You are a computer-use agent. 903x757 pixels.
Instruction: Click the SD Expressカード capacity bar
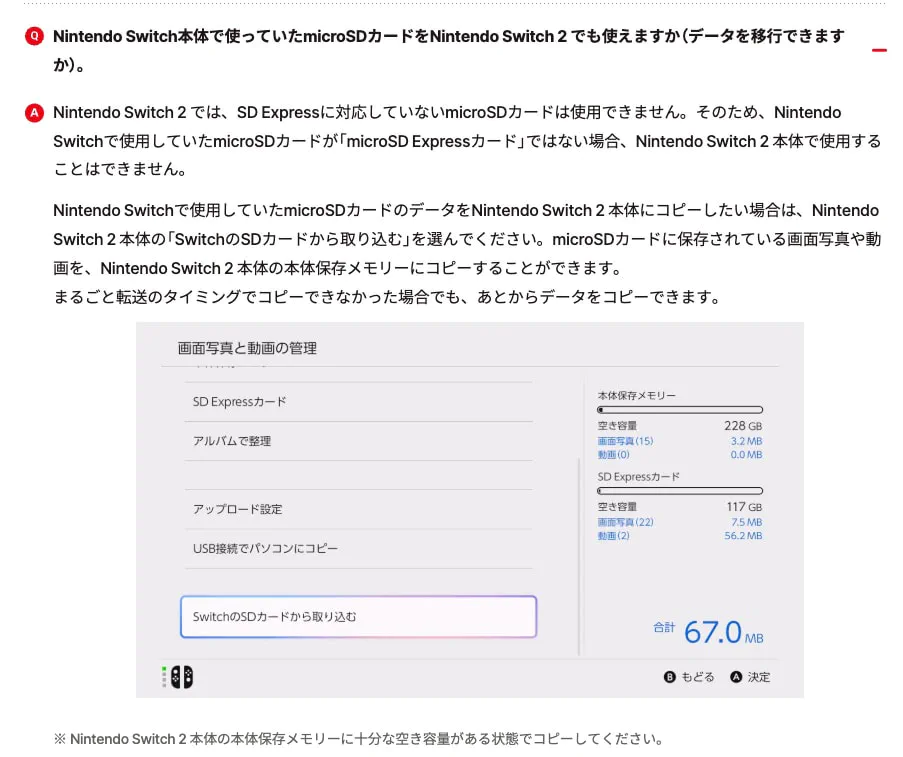pyautogui.click(x=680, y=491)
